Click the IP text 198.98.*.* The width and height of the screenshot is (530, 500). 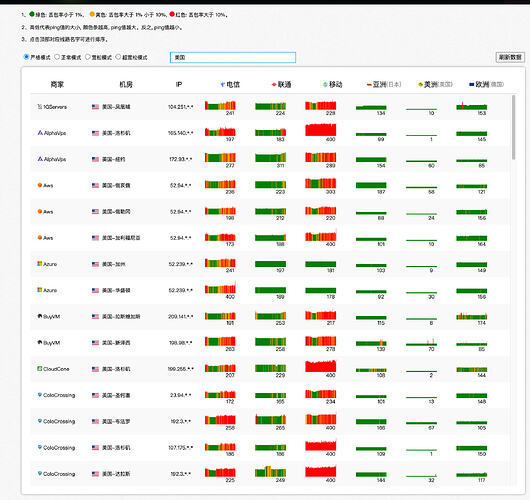[x=180, y=343]
